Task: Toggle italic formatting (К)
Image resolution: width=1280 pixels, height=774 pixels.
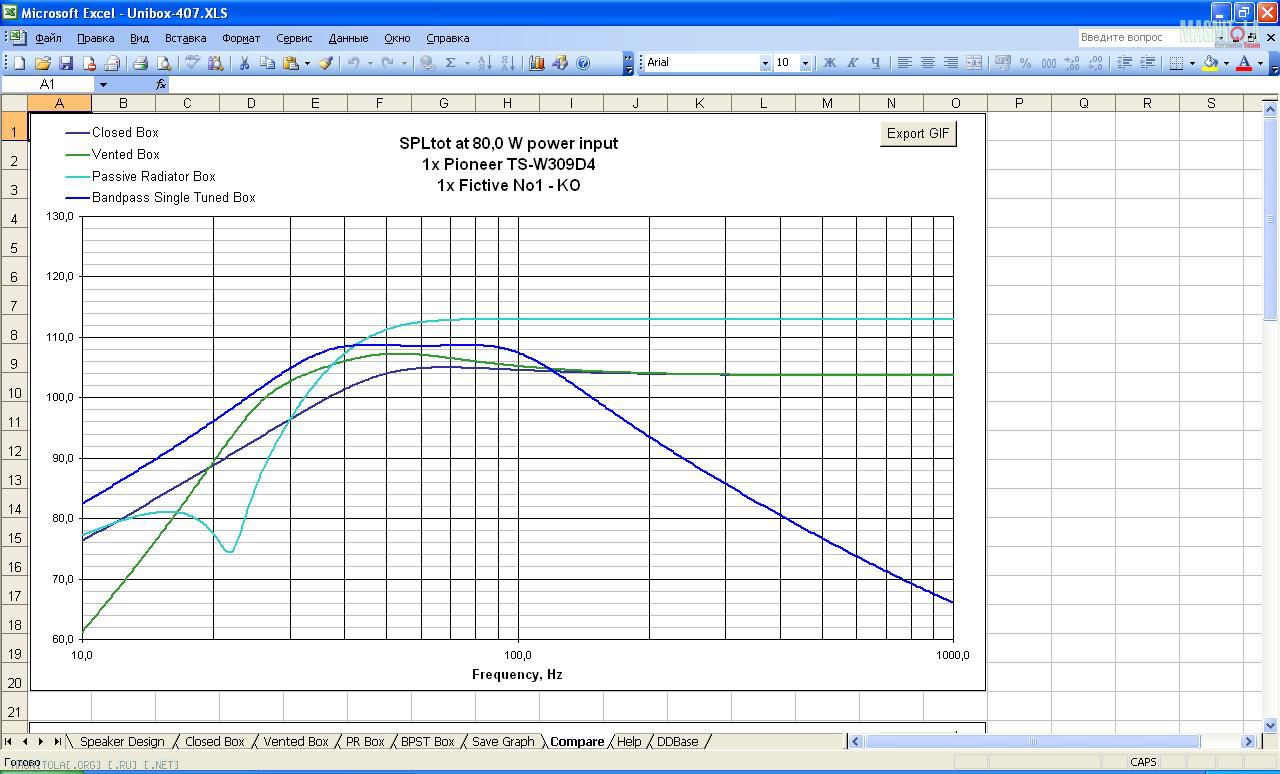Action: tap(853, 63)
